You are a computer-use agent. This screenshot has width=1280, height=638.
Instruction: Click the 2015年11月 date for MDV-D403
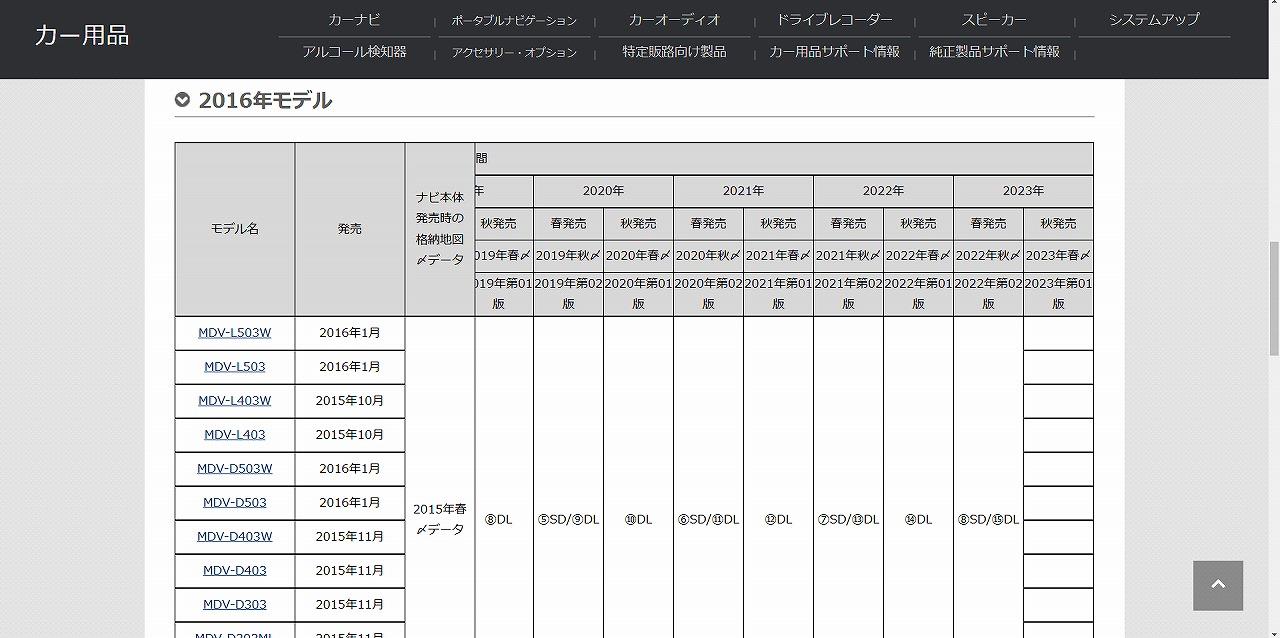[x=350, y=571]
